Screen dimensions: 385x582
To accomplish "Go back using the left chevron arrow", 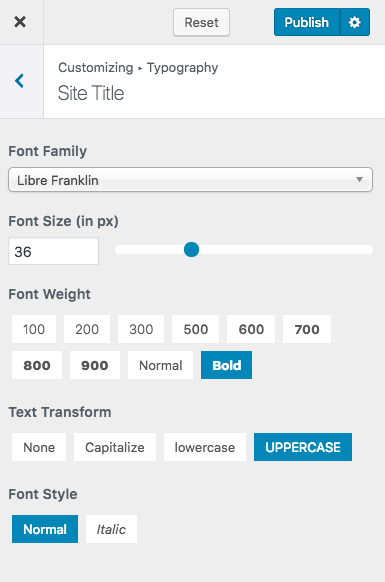I will [x=19, y=81].
